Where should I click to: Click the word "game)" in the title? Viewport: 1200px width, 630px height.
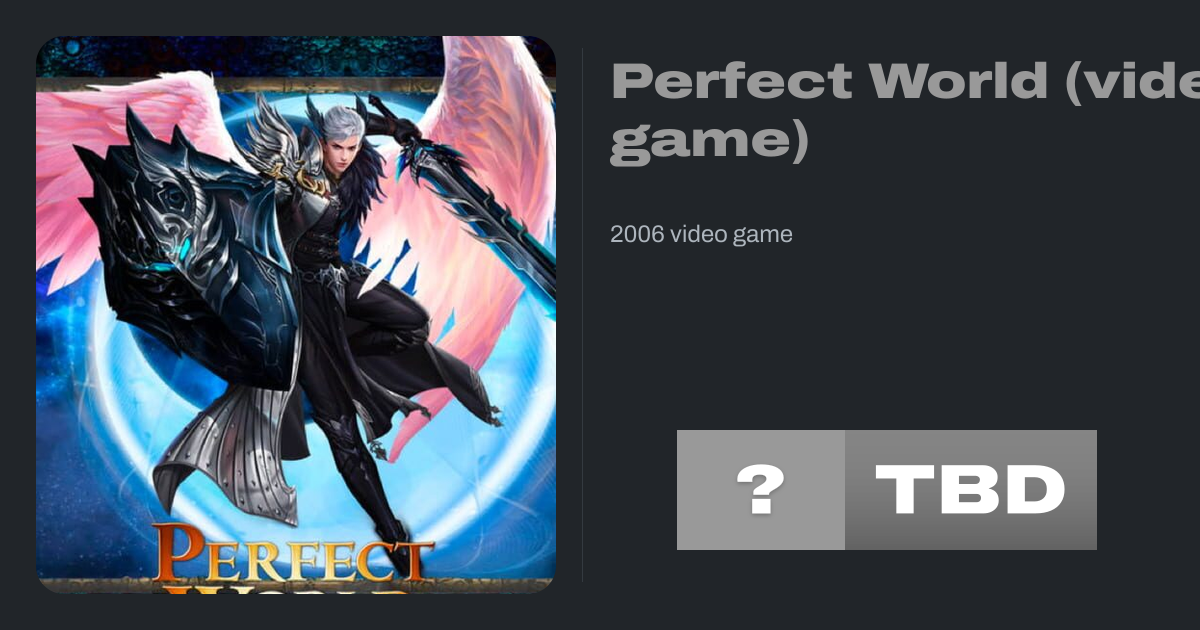[708, 141]
